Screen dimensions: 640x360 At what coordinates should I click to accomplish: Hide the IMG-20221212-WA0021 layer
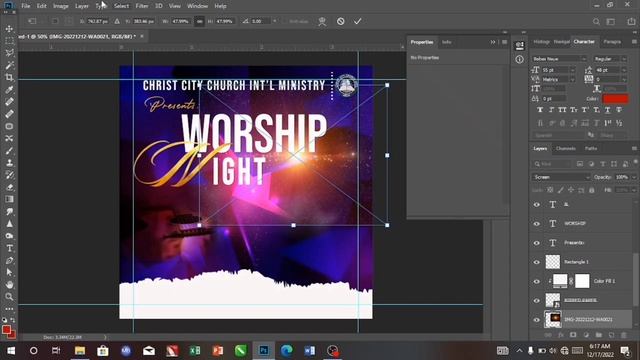pyautogui.click(x=537, y=320)
